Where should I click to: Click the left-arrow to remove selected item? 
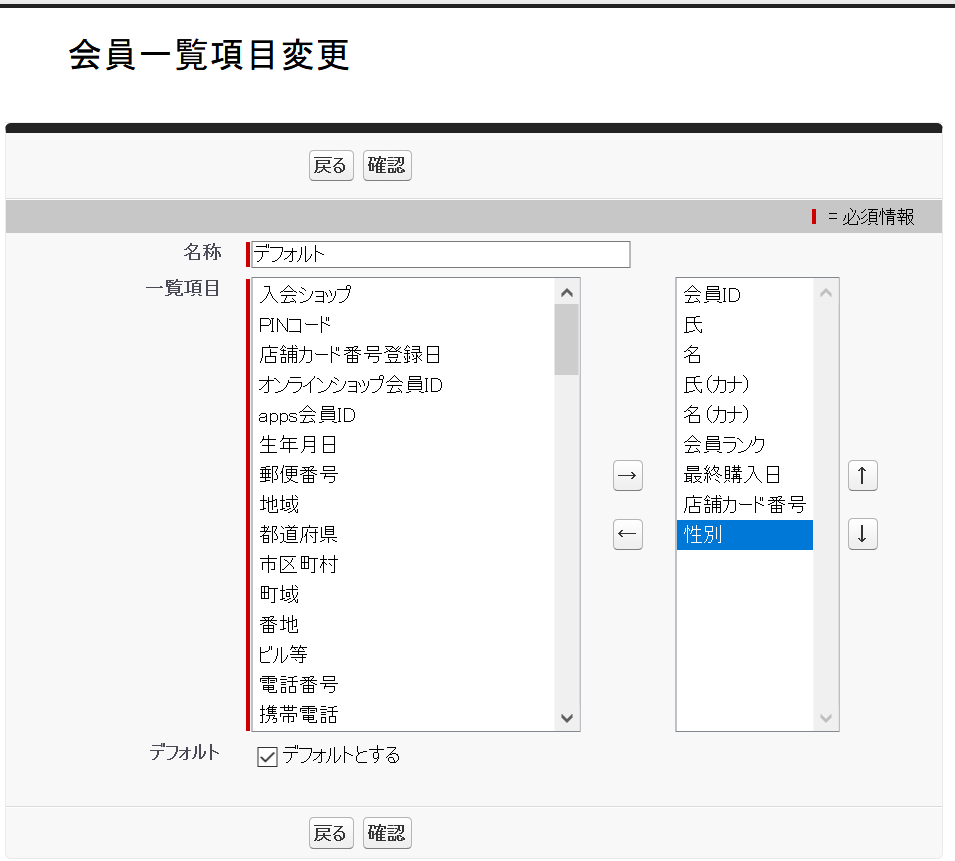[627, 535]
